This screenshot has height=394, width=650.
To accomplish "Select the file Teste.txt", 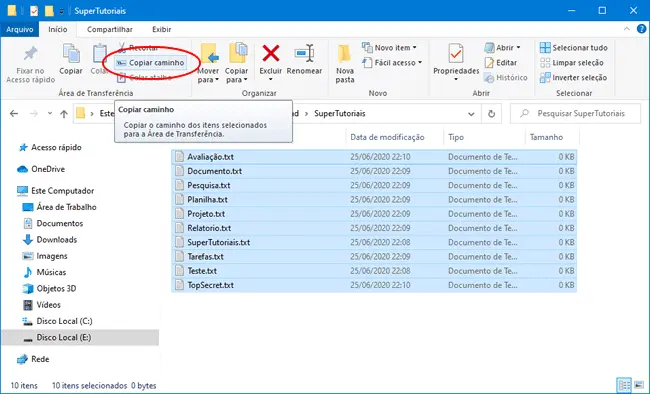I will tap(374, 271).
